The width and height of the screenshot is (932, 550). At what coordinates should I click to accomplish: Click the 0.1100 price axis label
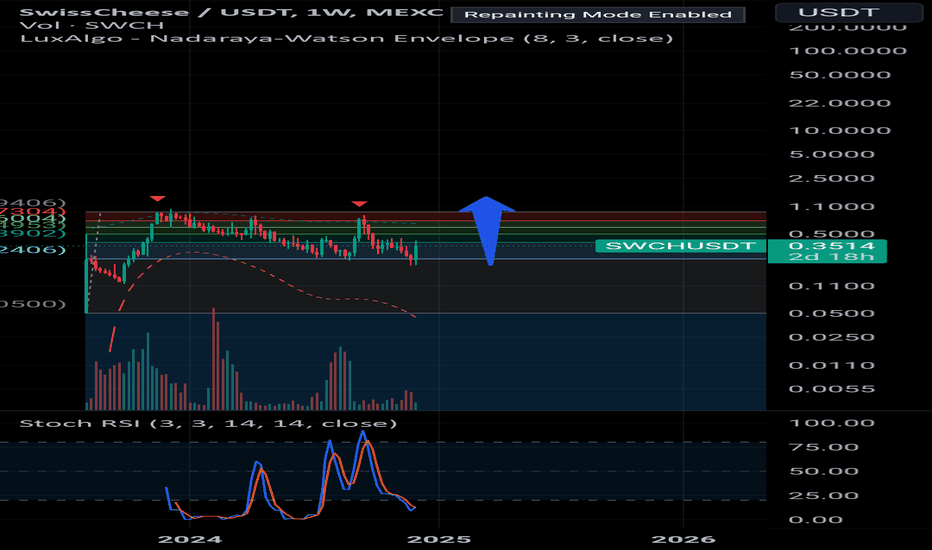(x=832, y=286)
